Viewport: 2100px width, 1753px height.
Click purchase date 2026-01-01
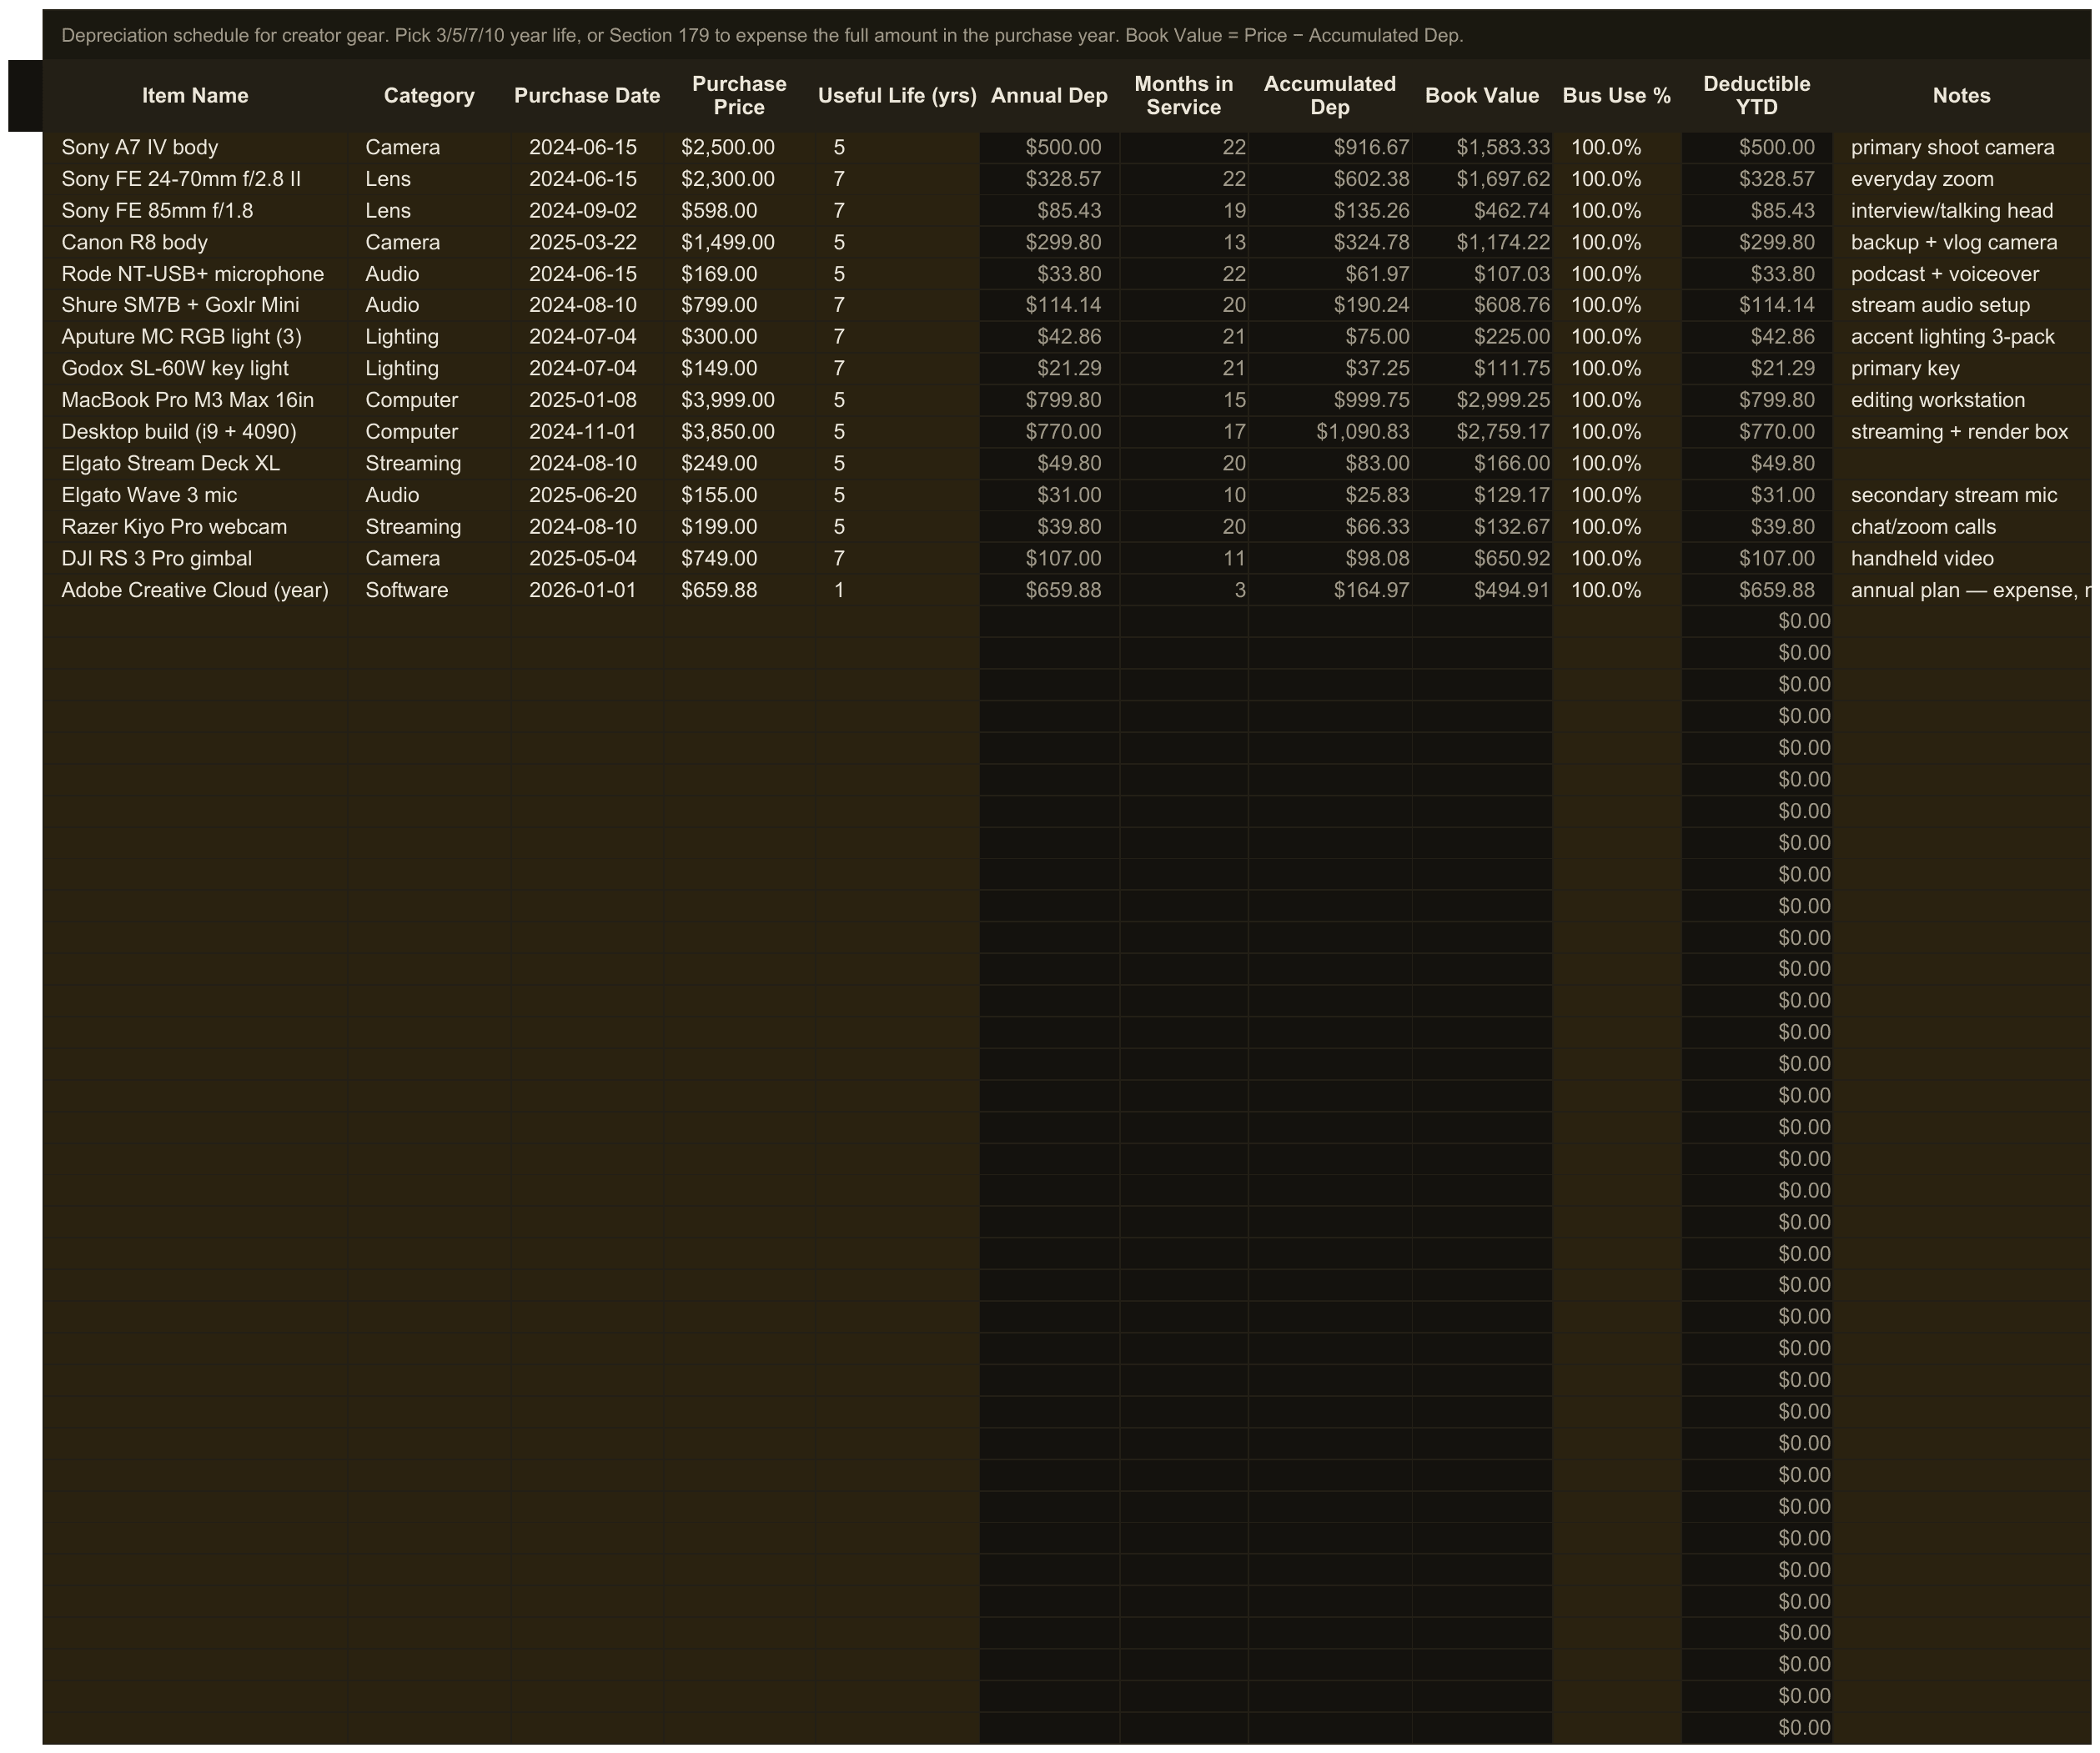(587, 590)
